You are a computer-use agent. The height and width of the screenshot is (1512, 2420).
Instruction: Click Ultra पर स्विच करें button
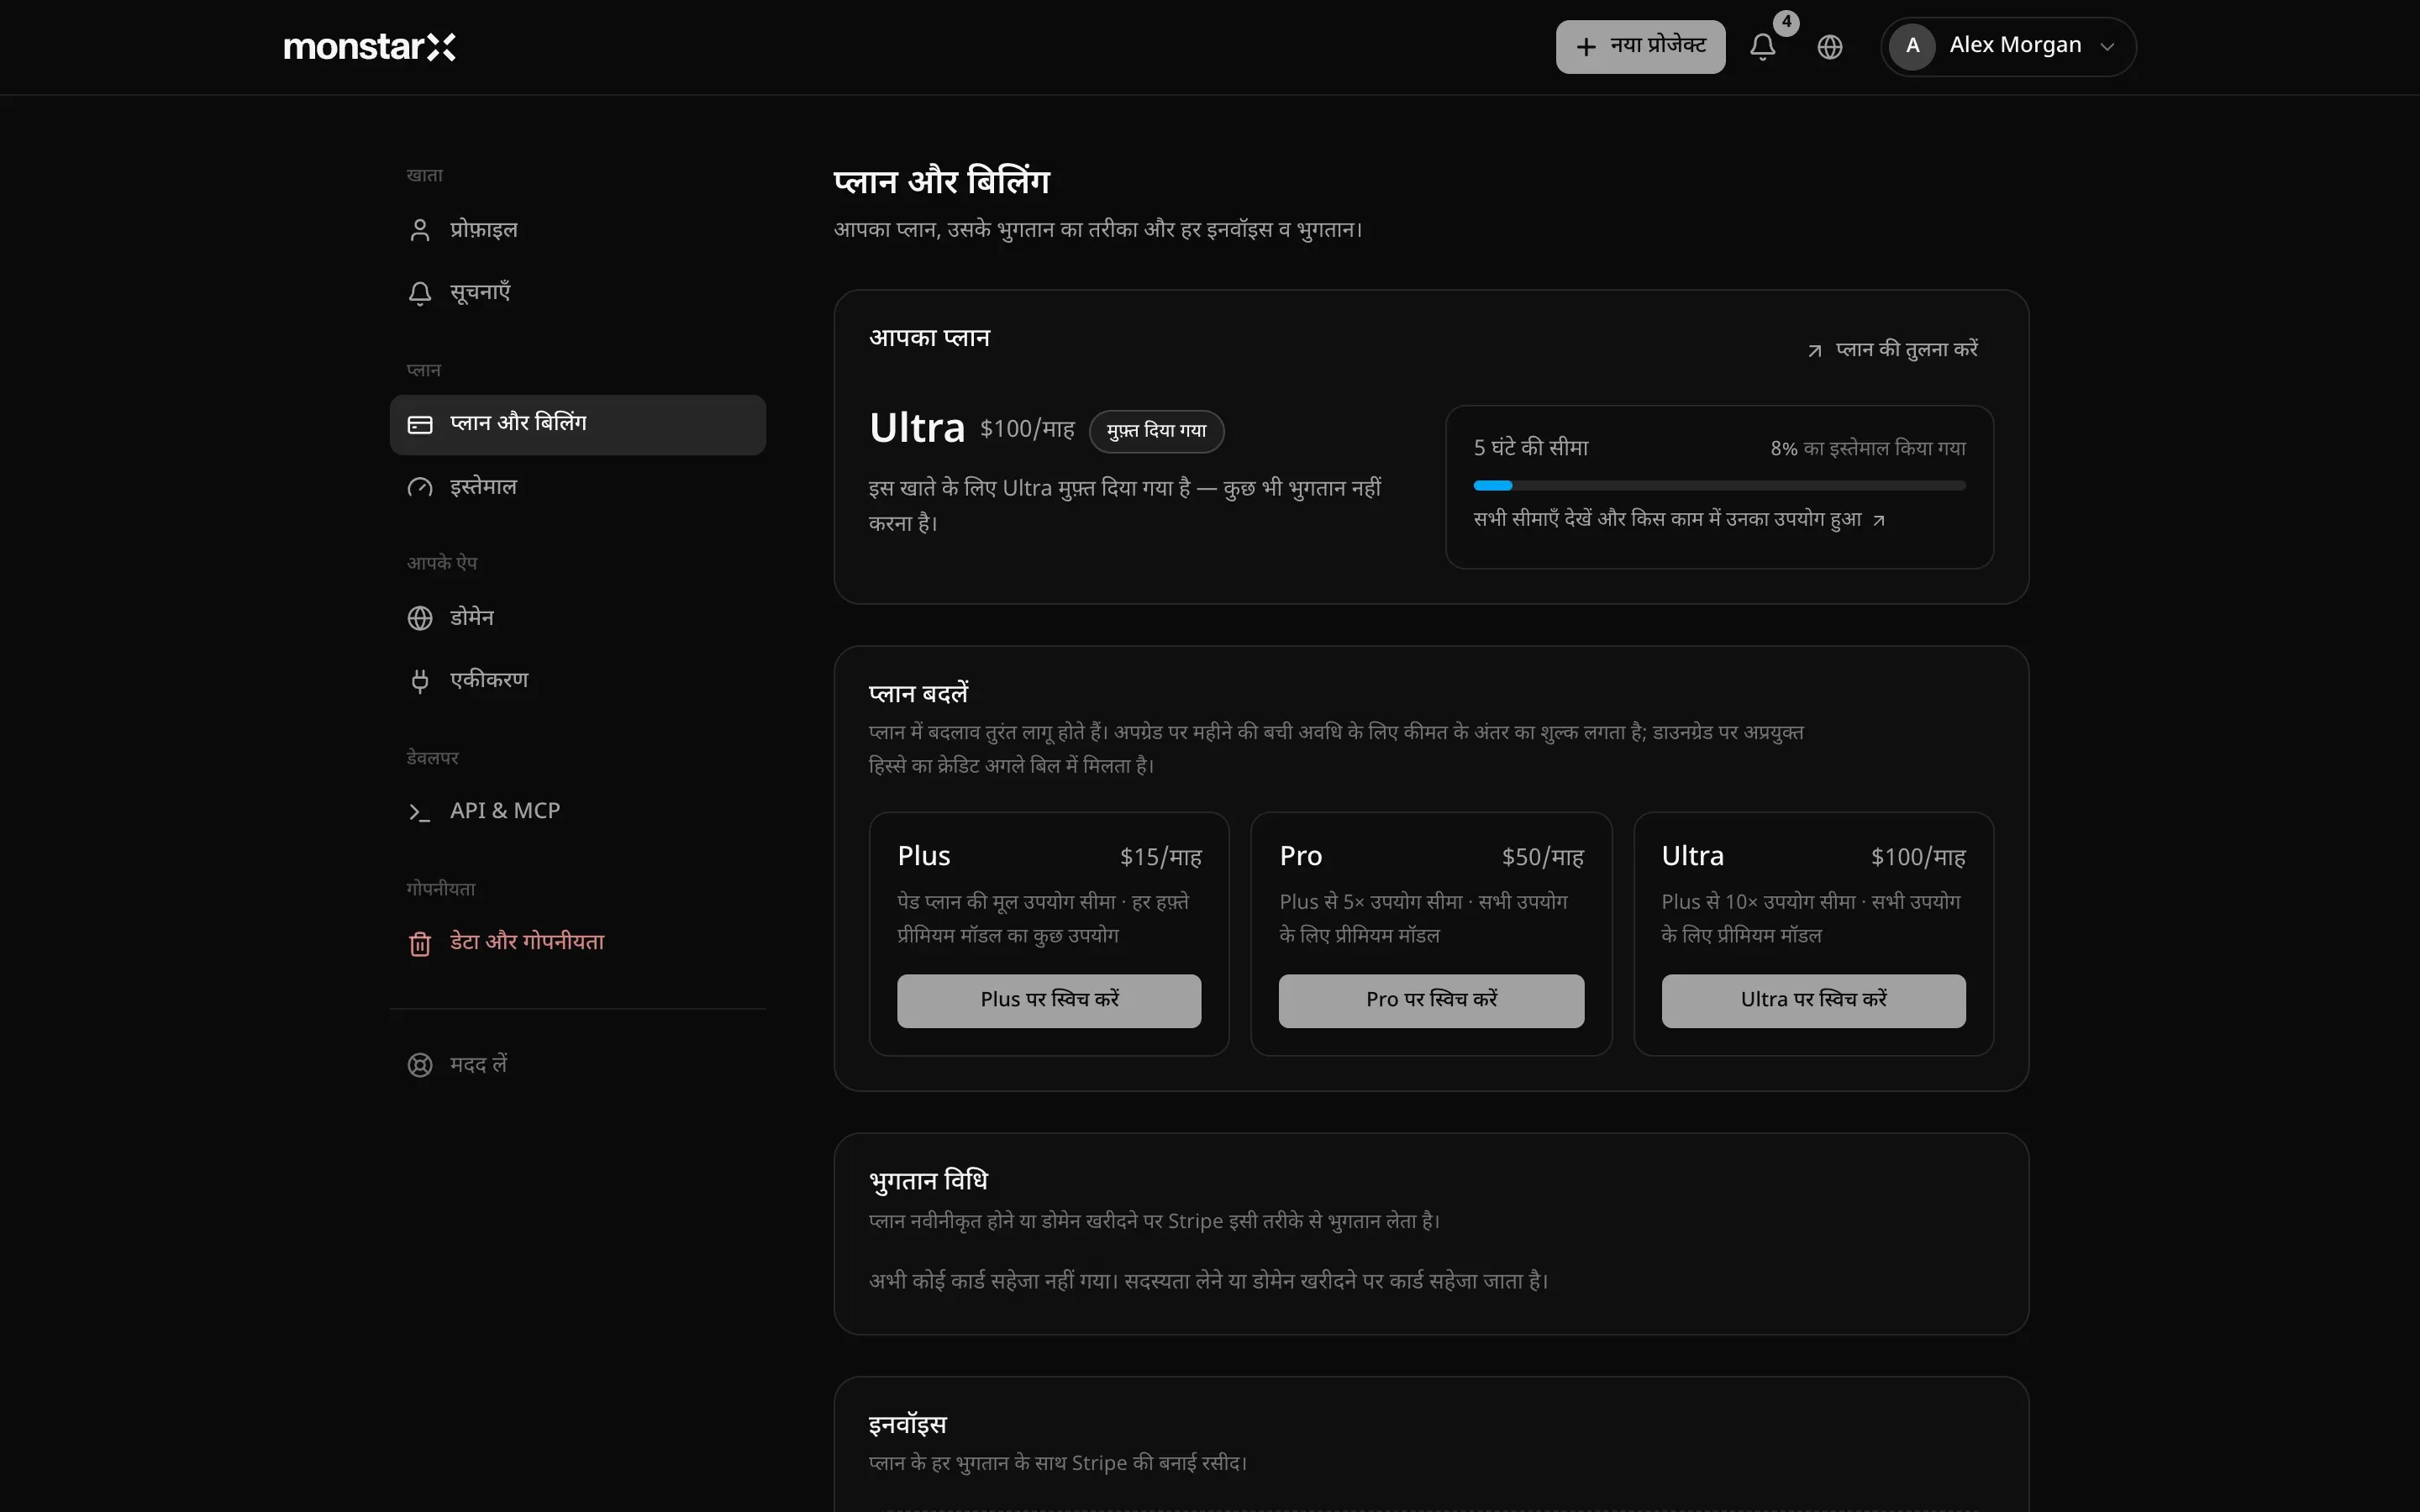(1813, 1001)
